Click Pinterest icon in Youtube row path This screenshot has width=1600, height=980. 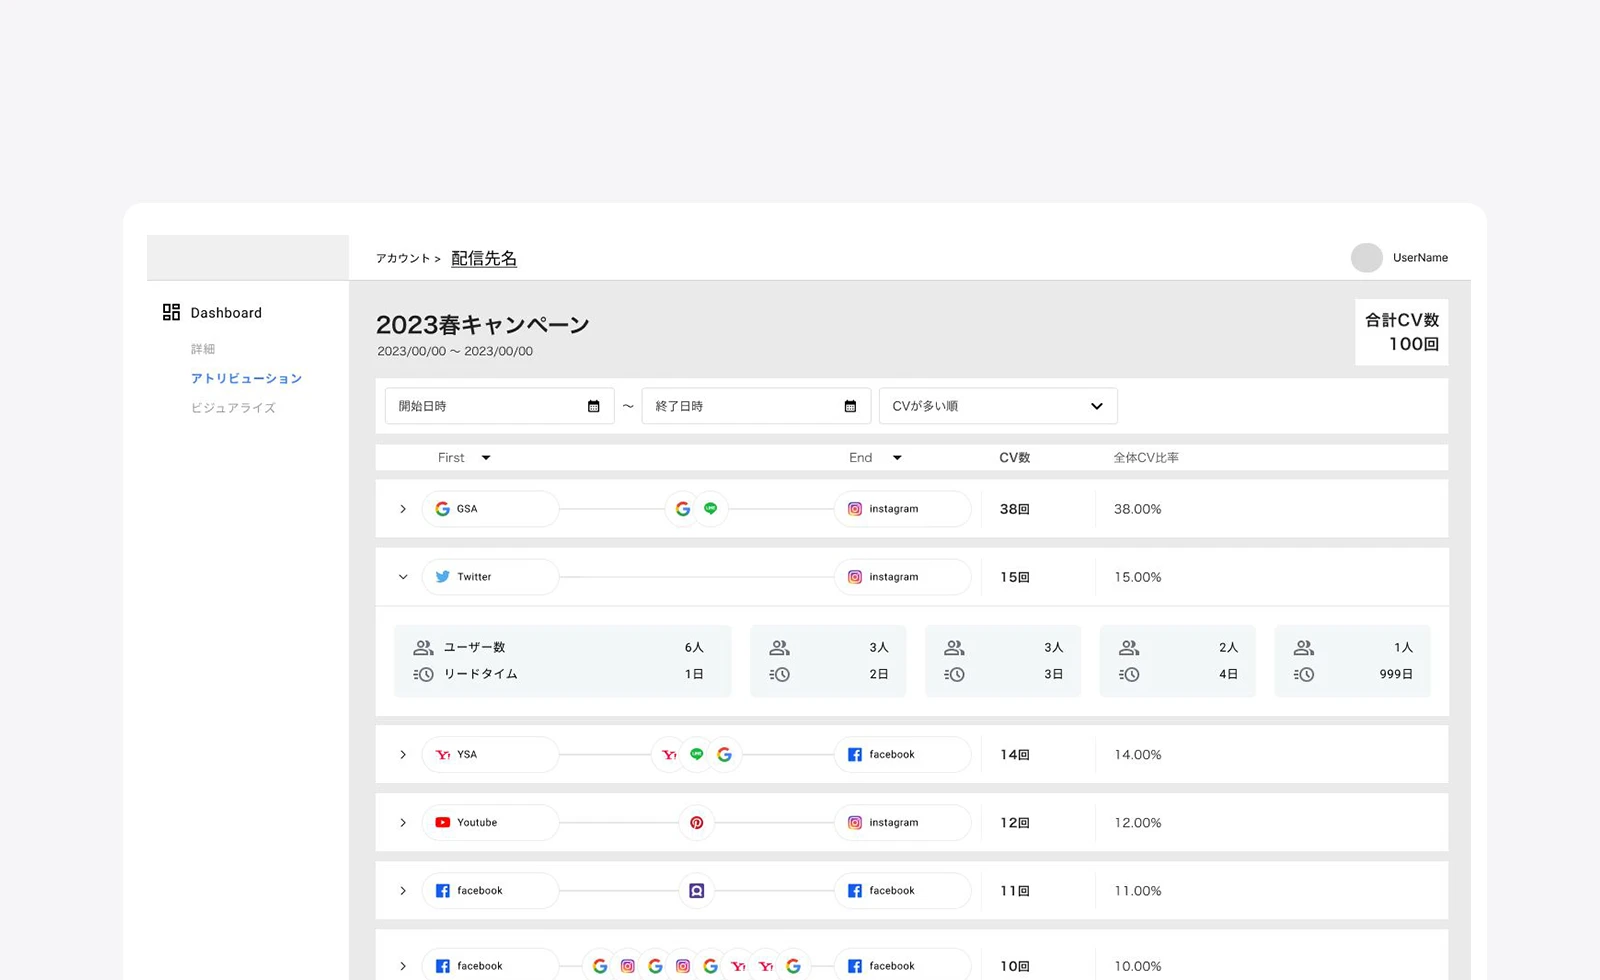coord(697,823)
